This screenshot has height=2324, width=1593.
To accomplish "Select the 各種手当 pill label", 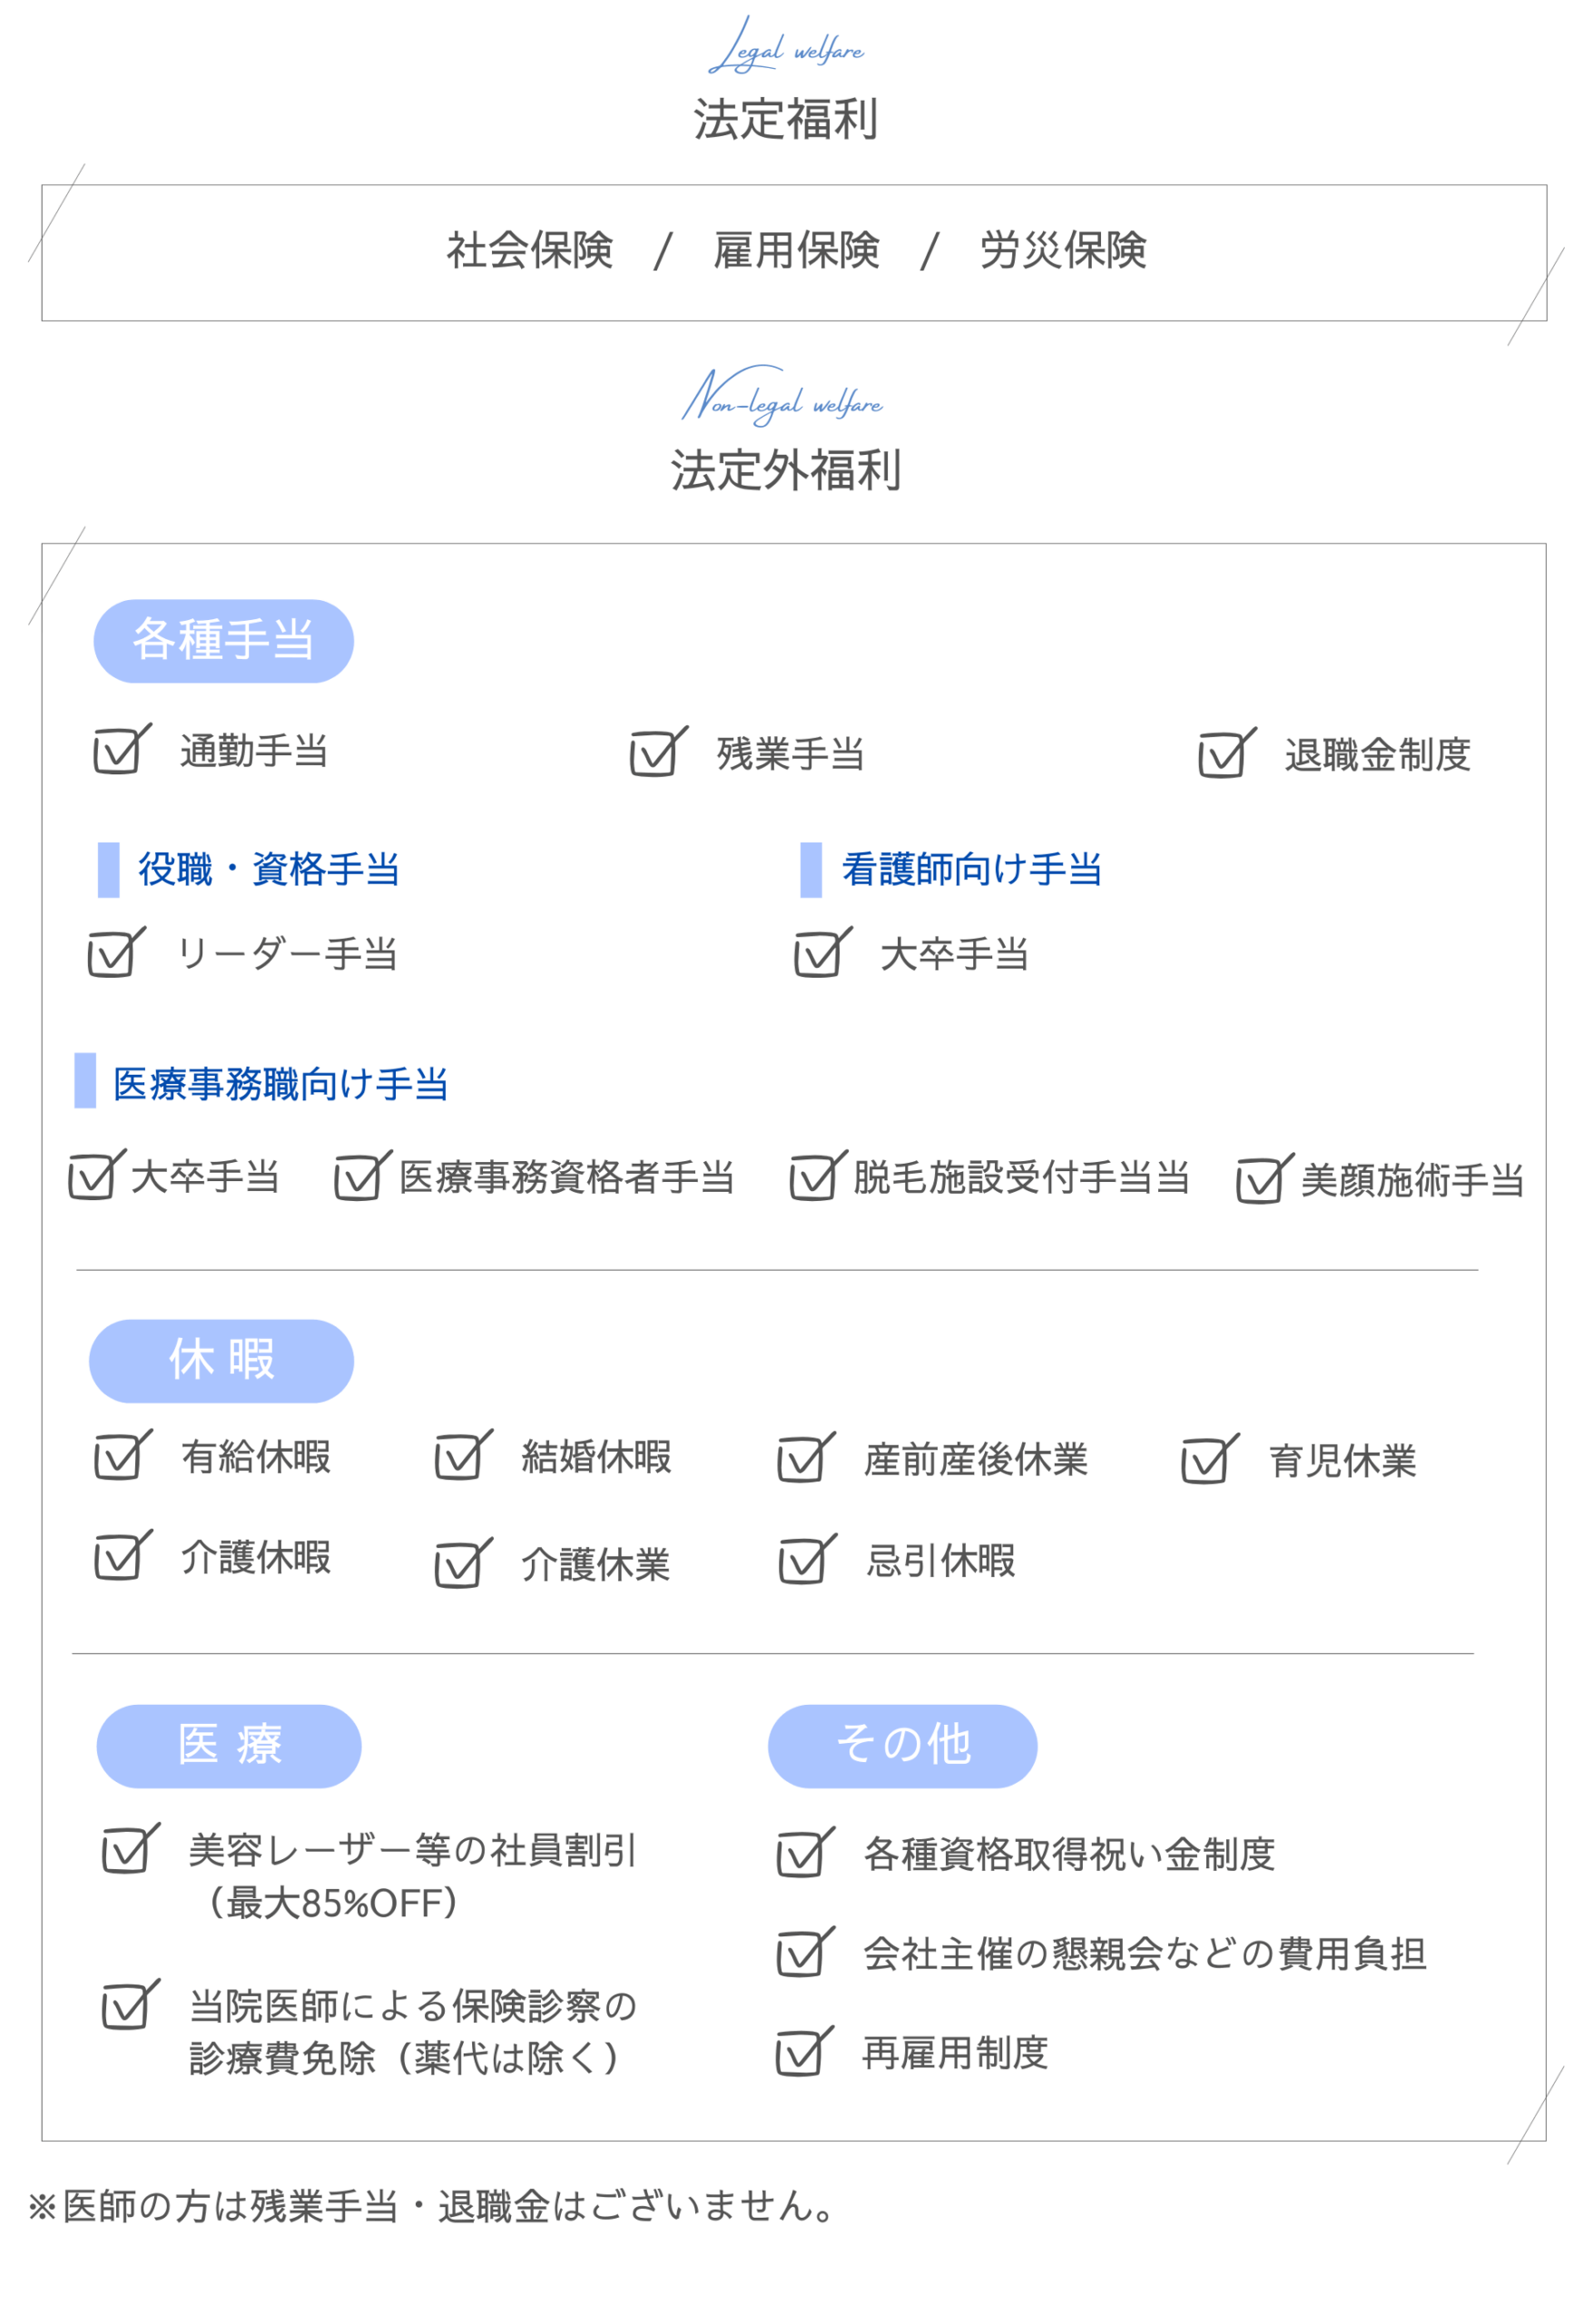I will 223,641.
